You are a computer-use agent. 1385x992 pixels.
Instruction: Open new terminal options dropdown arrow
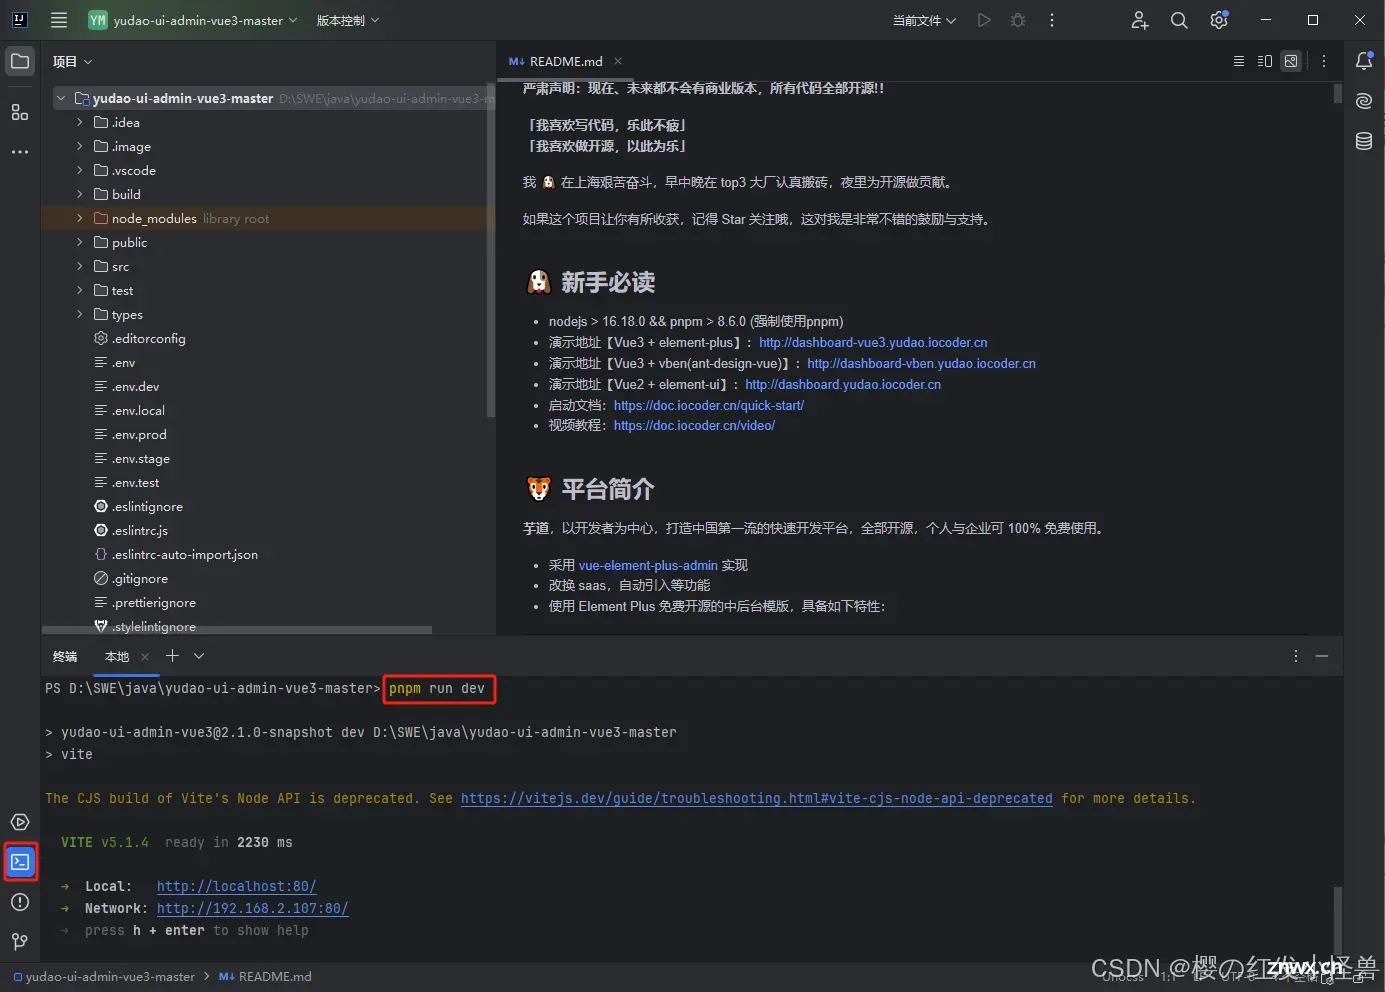pyautogui.click(x=199, y=656)
